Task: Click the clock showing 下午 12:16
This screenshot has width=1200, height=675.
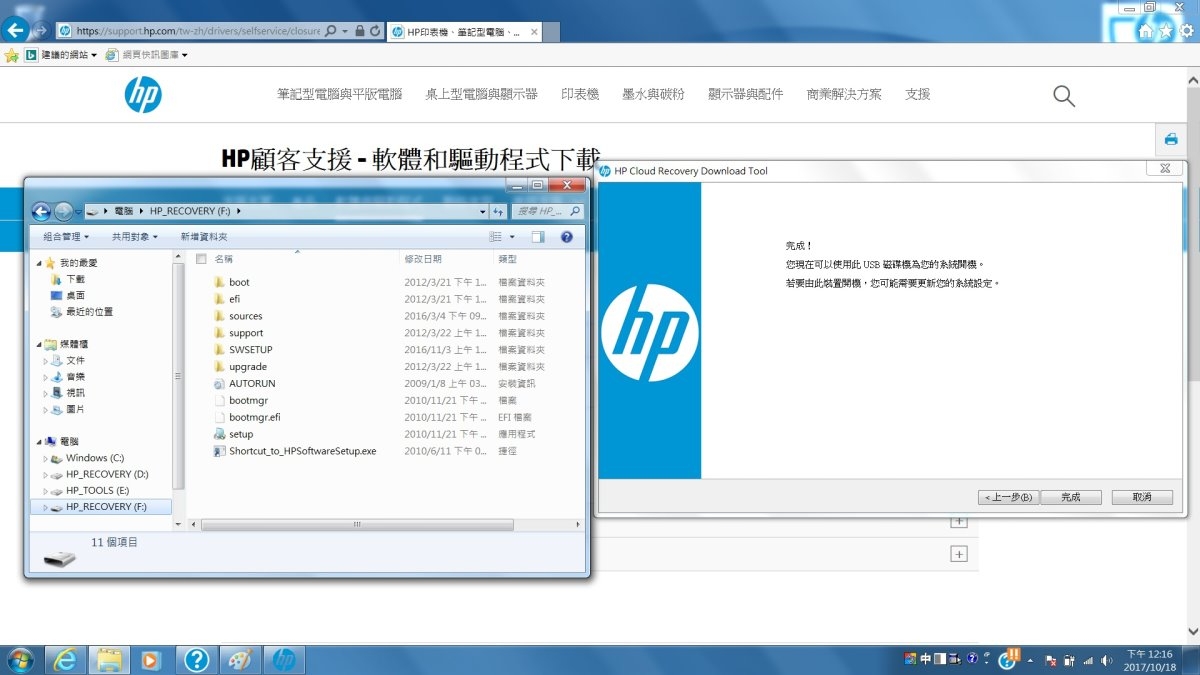Action: coord(1149,654)
